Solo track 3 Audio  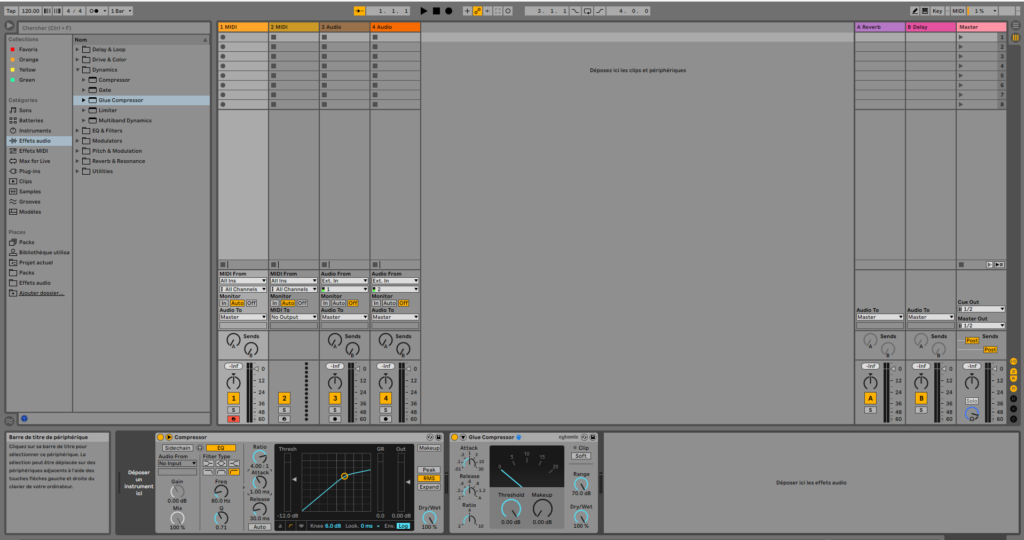coord(335,410)
